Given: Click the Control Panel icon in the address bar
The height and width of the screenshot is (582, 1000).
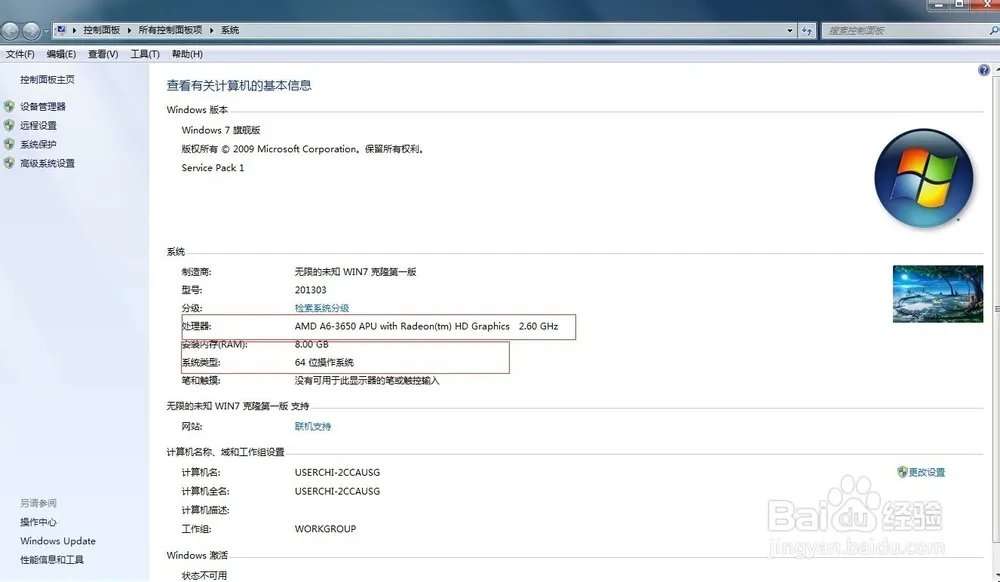Looking at the screenshot, I should tap(62, 30).
